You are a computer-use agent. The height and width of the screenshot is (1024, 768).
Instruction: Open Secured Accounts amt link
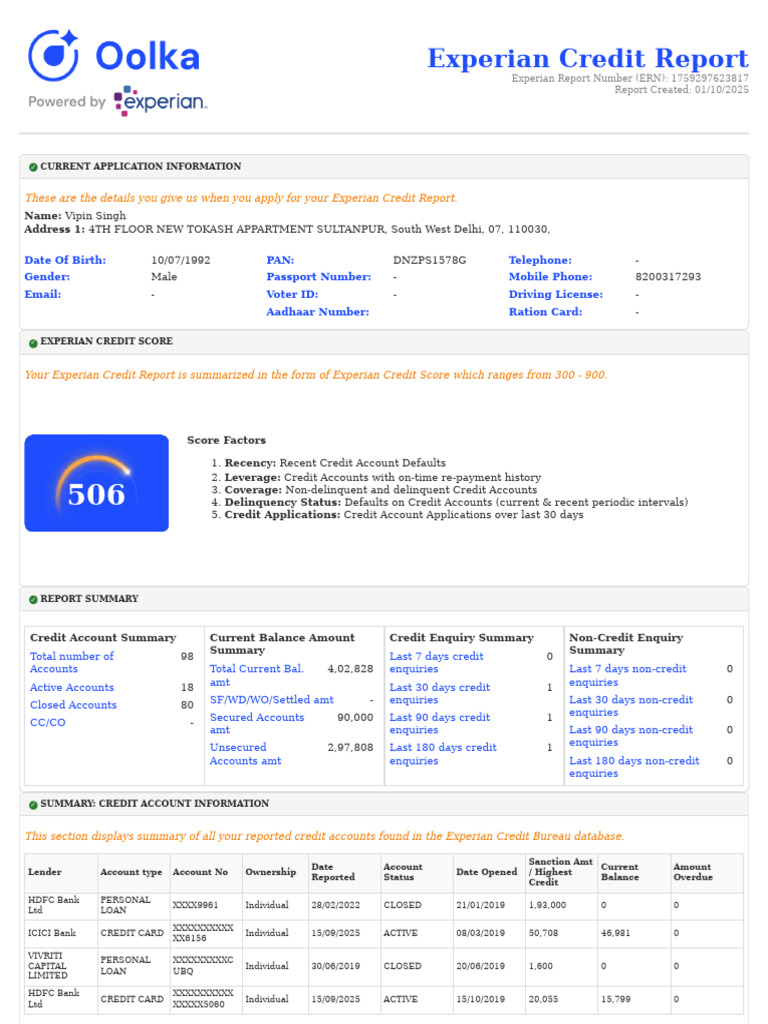click(x=257, y=723)
